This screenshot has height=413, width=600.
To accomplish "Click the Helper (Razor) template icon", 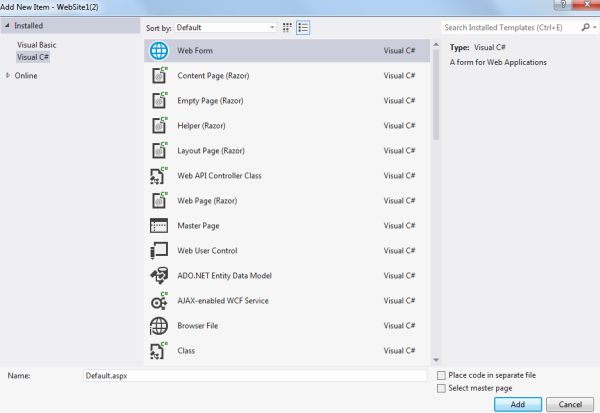I will (159, 126).
